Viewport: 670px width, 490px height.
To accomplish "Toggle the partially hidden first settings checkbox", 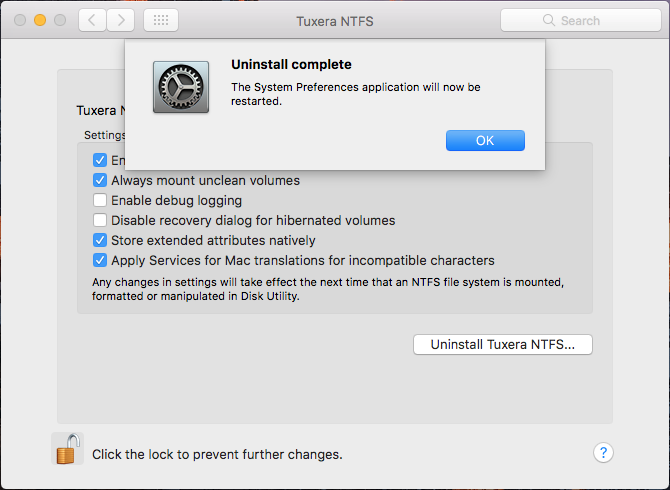I will 100,160.
